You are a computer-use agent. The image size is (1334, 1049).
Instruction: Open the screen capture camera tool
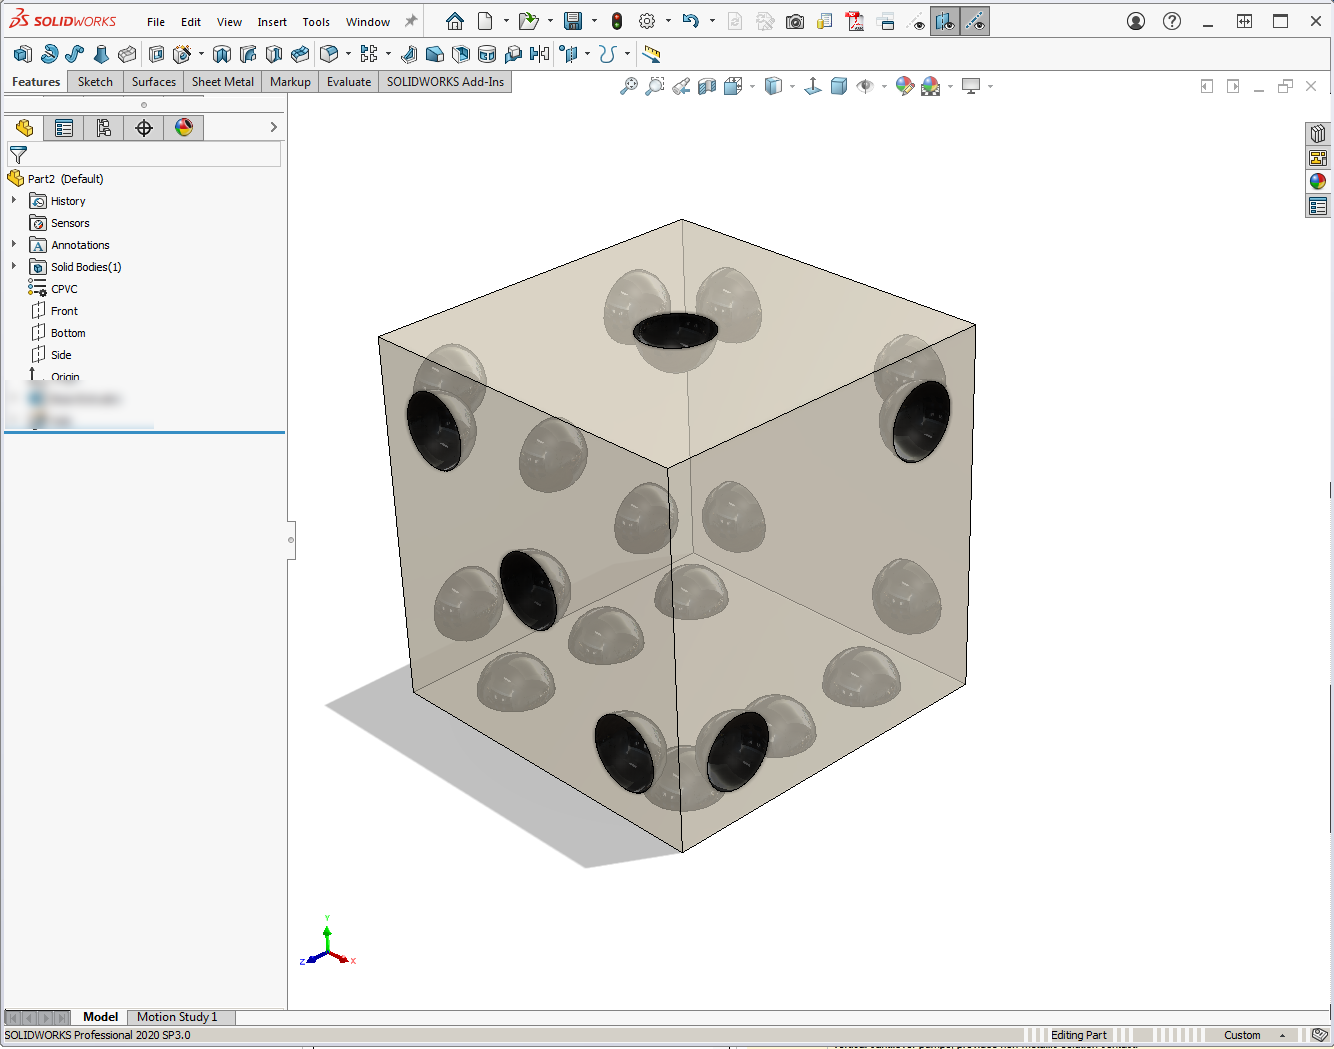[795, 19]
